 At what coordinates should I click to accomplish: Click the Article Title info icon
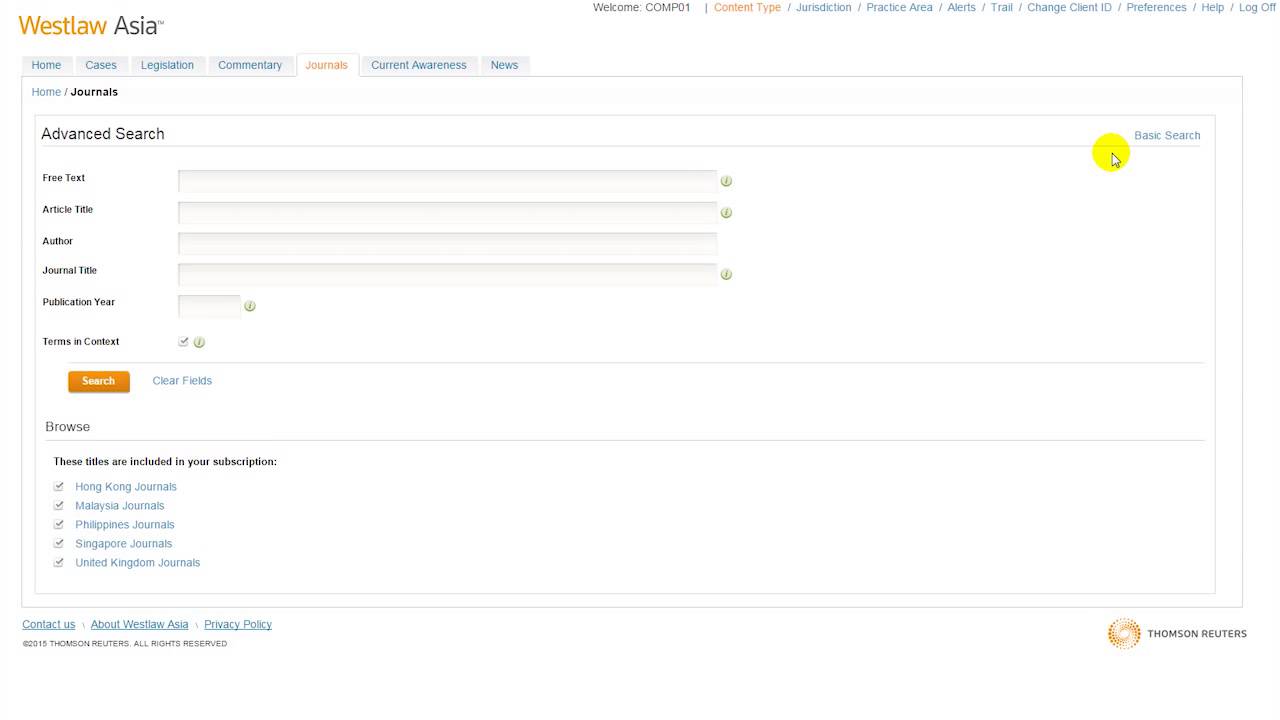726,213
